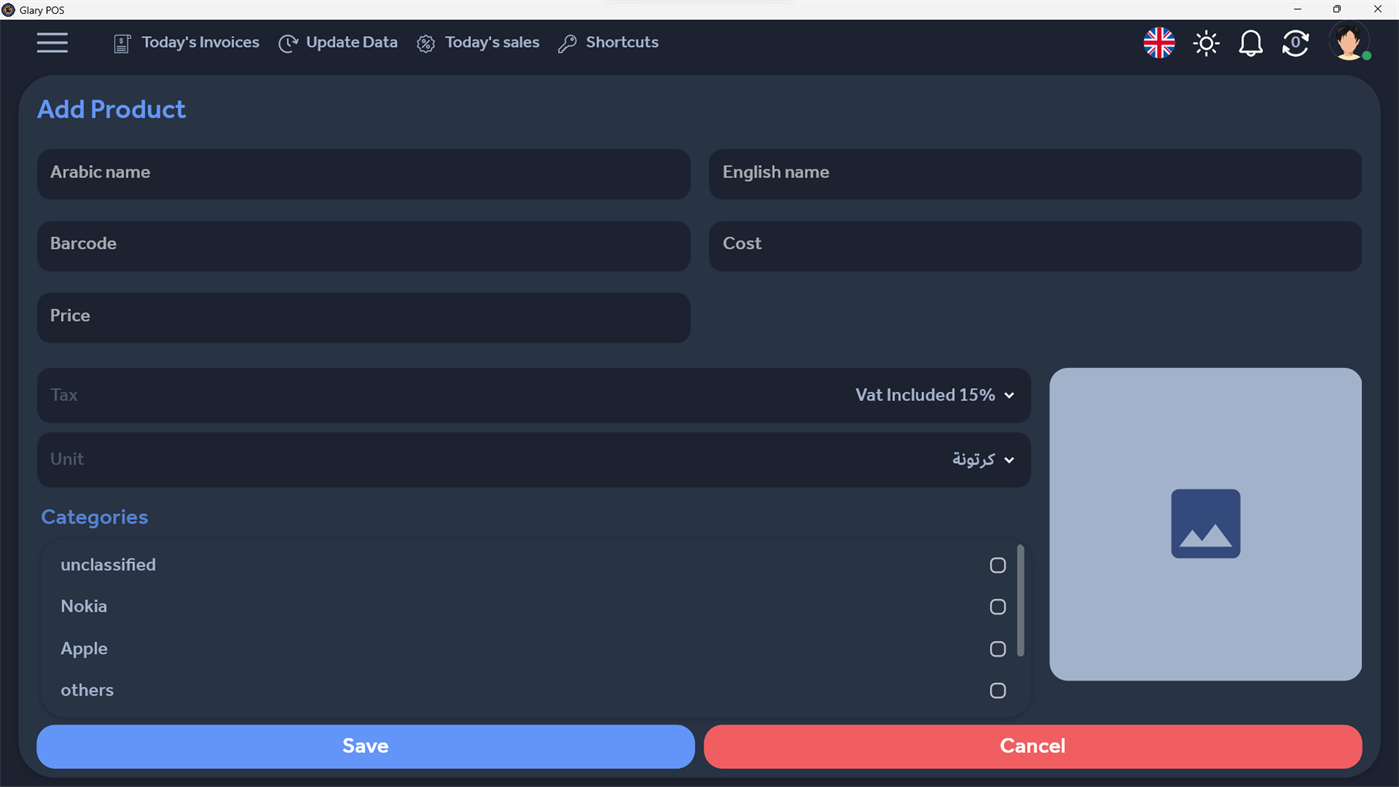The height and width of the screenshot is (787, 1399).
Task: Enable the unclassified category checkbox
Action: tap(997, 565)
